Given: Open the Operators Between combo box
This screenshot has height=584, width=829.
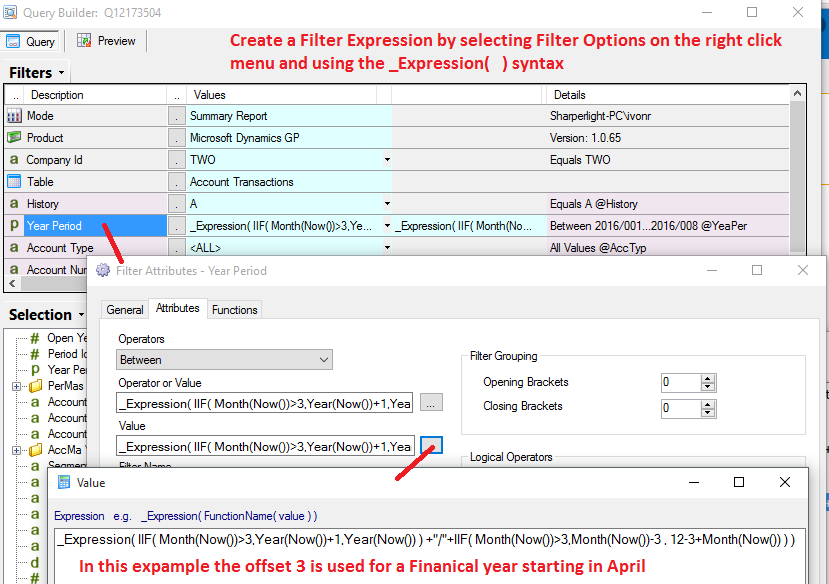Looking at the screenshot, I should (x=224, y=360).
